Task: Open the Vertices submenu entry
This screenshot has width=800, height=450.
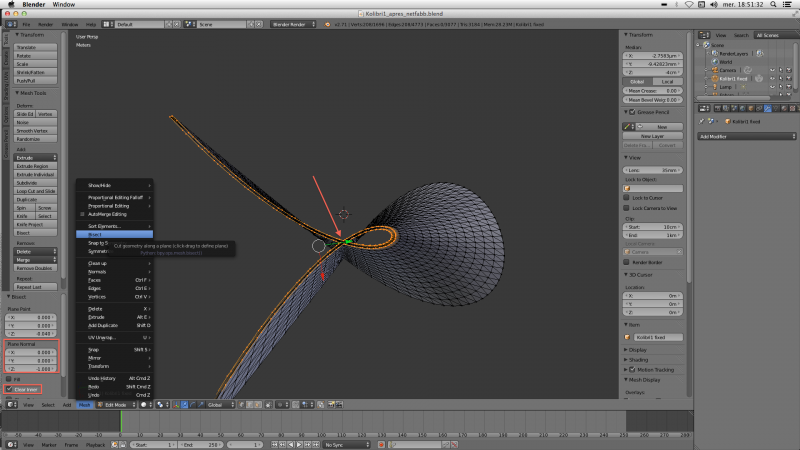Action: coord(114,296)
